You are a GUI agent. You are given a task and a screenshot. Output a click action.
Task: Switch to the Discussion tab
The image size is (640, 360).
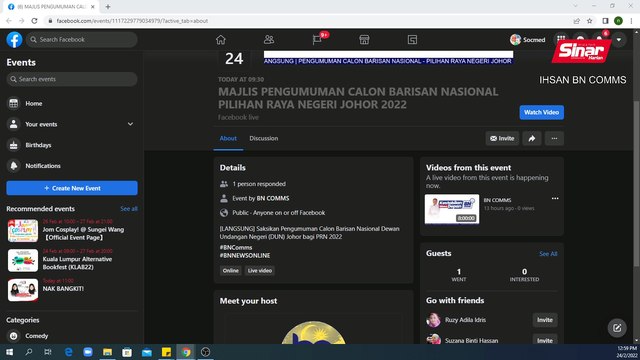[x=264, y=138]
